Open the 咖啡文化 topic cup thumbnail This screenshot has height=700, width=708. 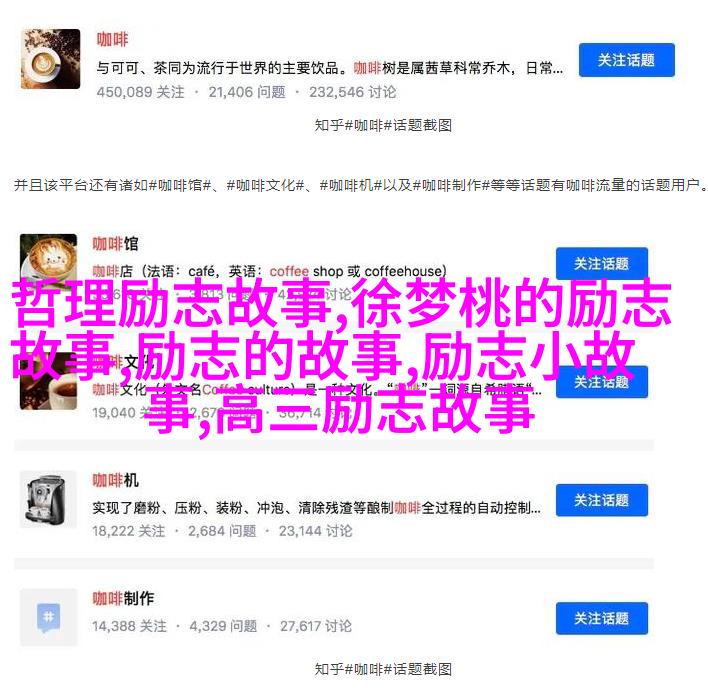click(48, 387)
